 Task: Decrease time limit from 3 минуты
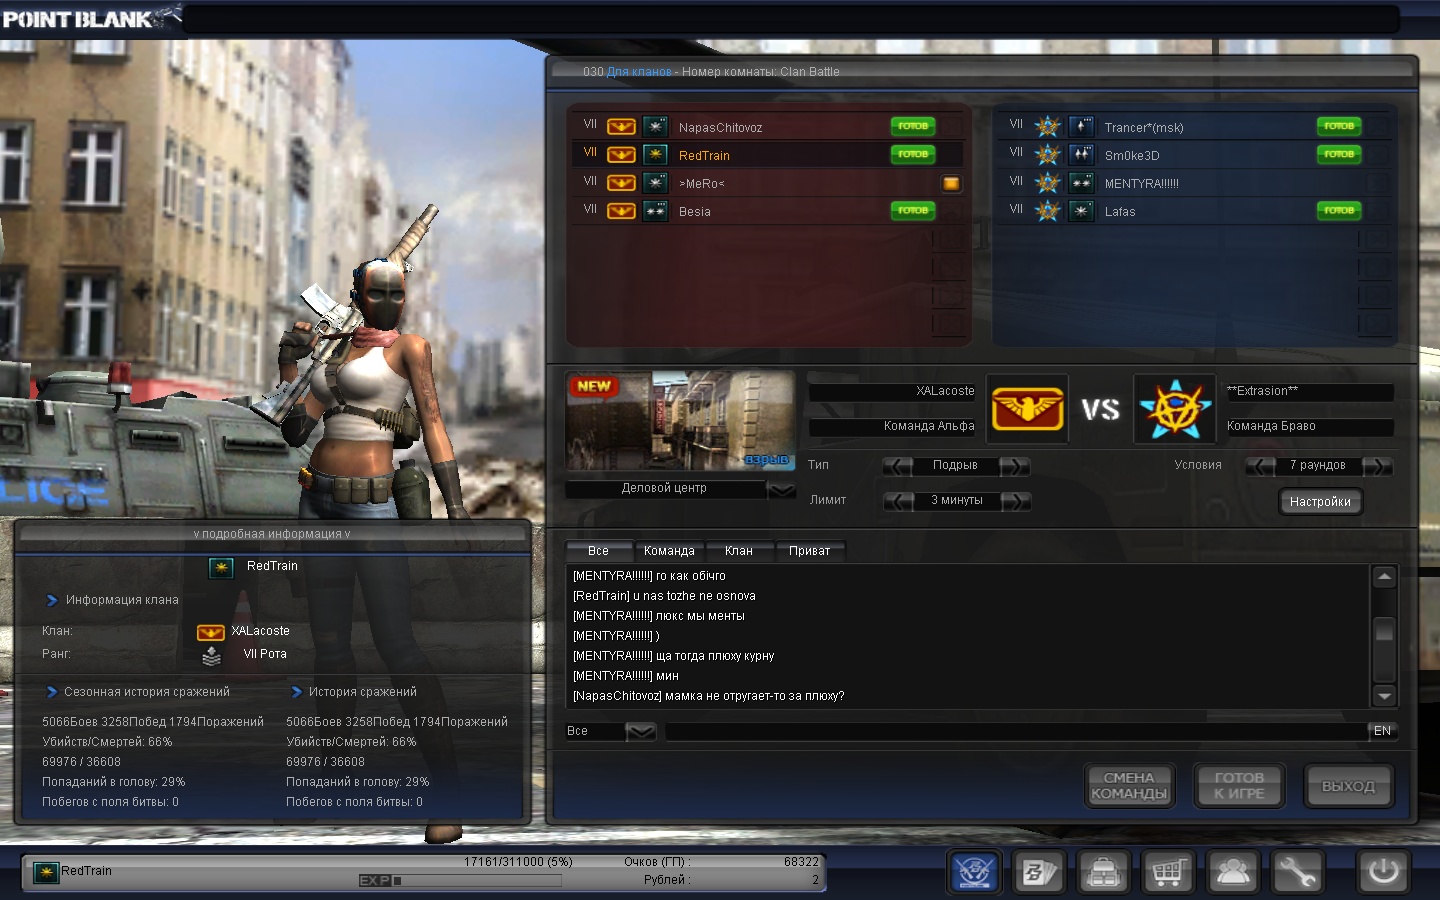pyautogui.click(x=898, y=501)
